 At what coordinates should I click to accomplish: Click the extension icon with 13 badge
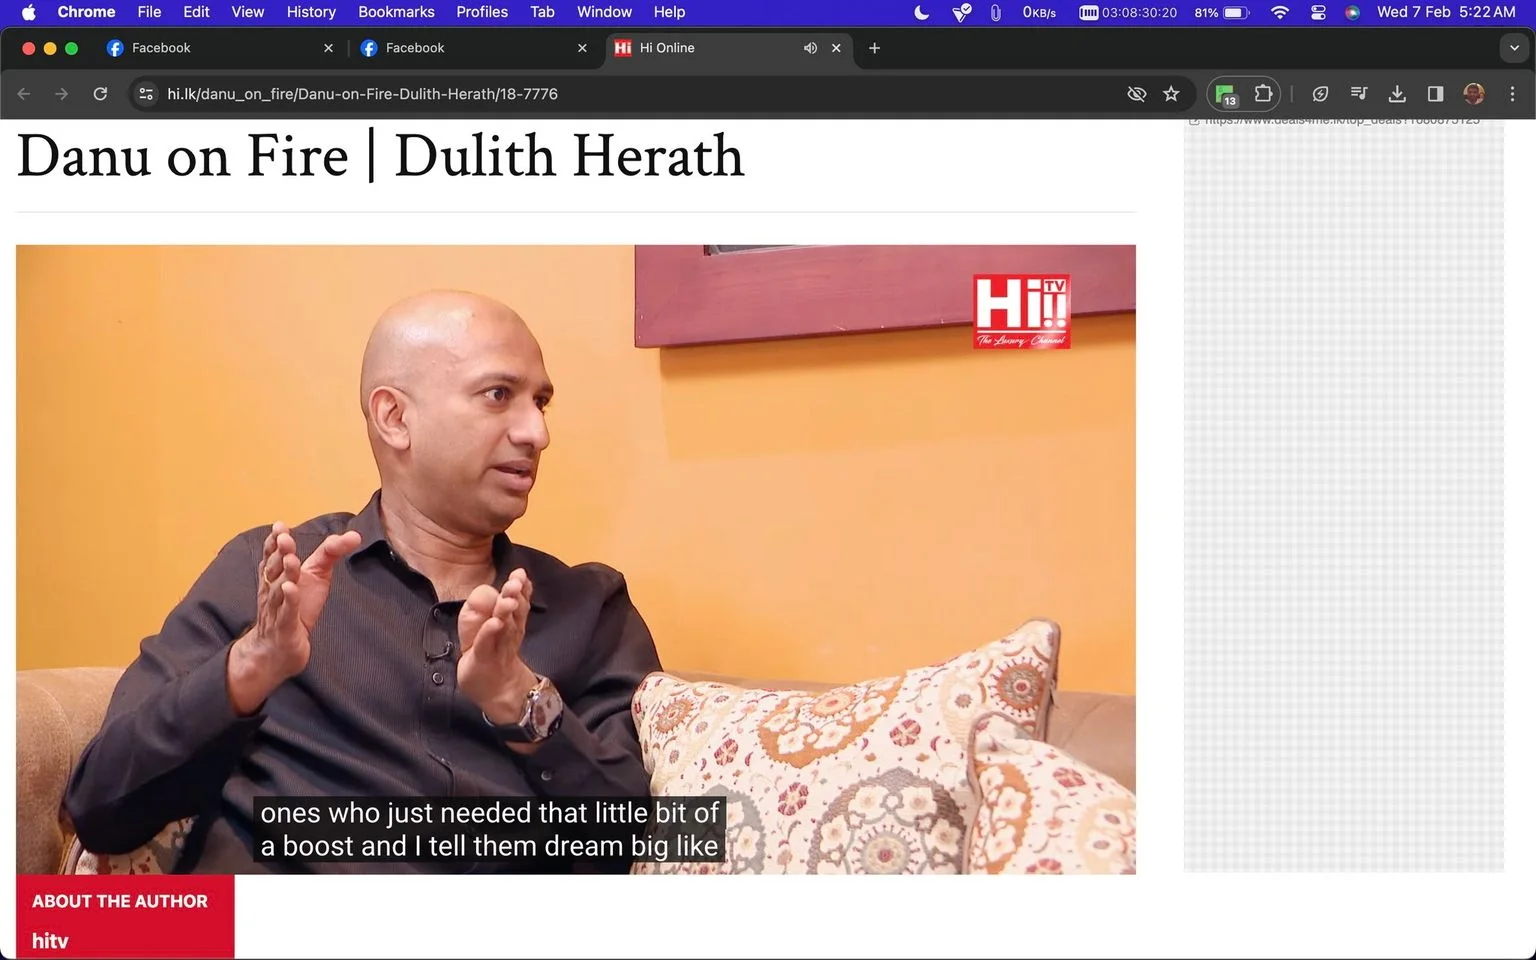coord(1226,94)
